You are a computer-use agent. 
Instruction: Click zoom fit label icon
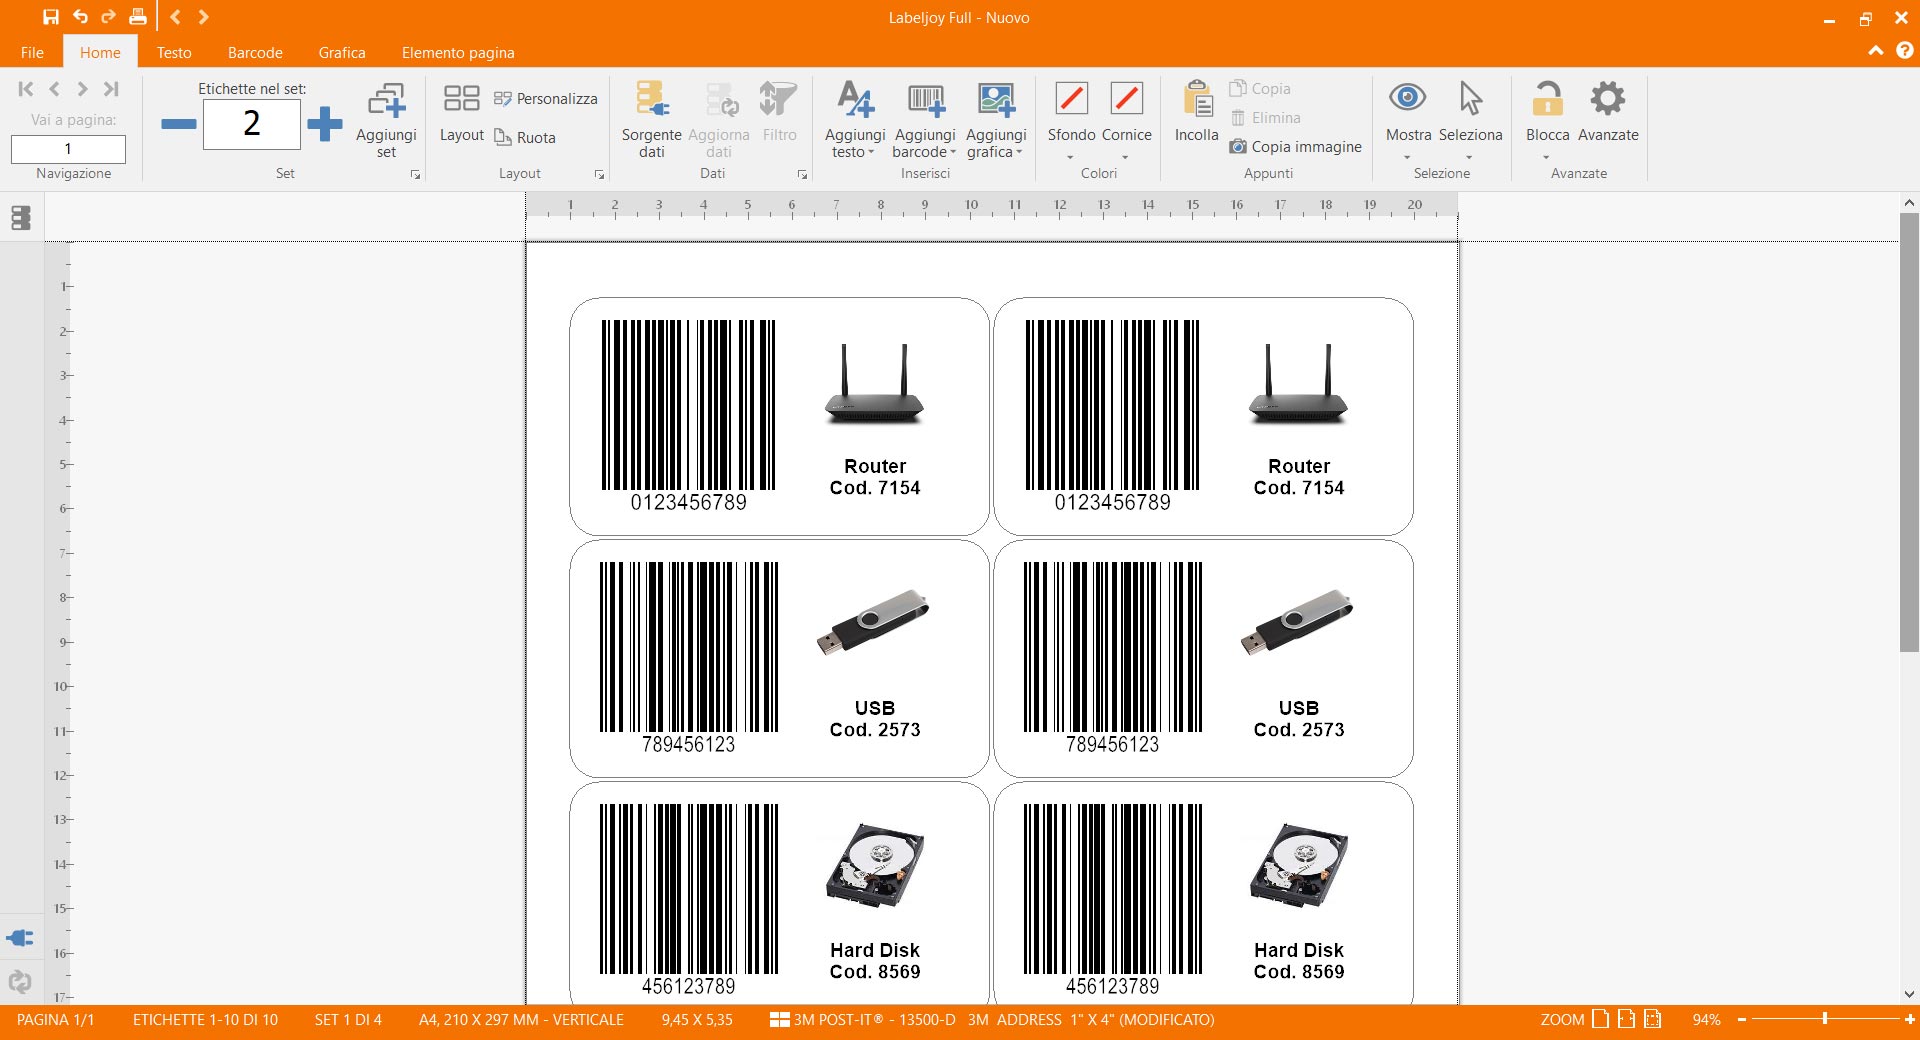click(1652, 1019)
